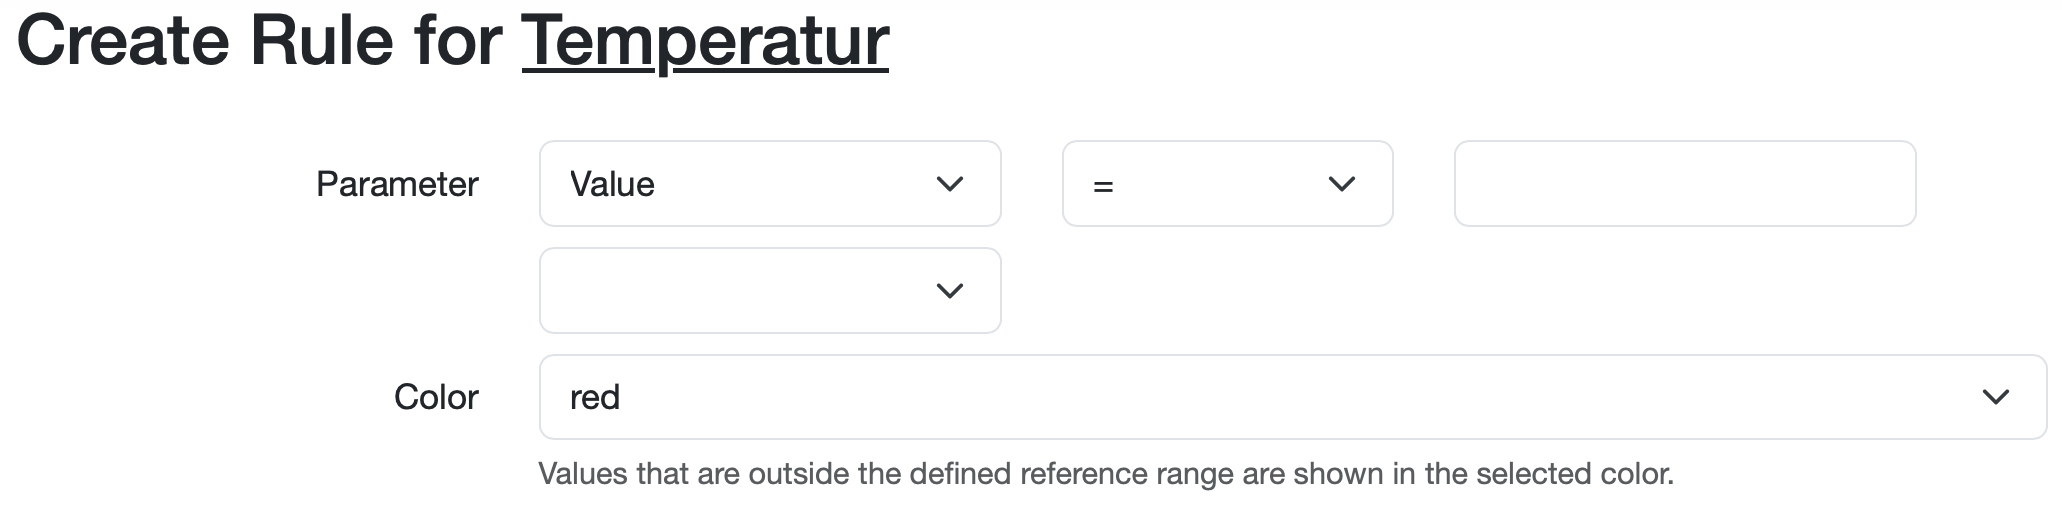Click the chevron arrow beside the equals sign

[x=1341, y=184]
